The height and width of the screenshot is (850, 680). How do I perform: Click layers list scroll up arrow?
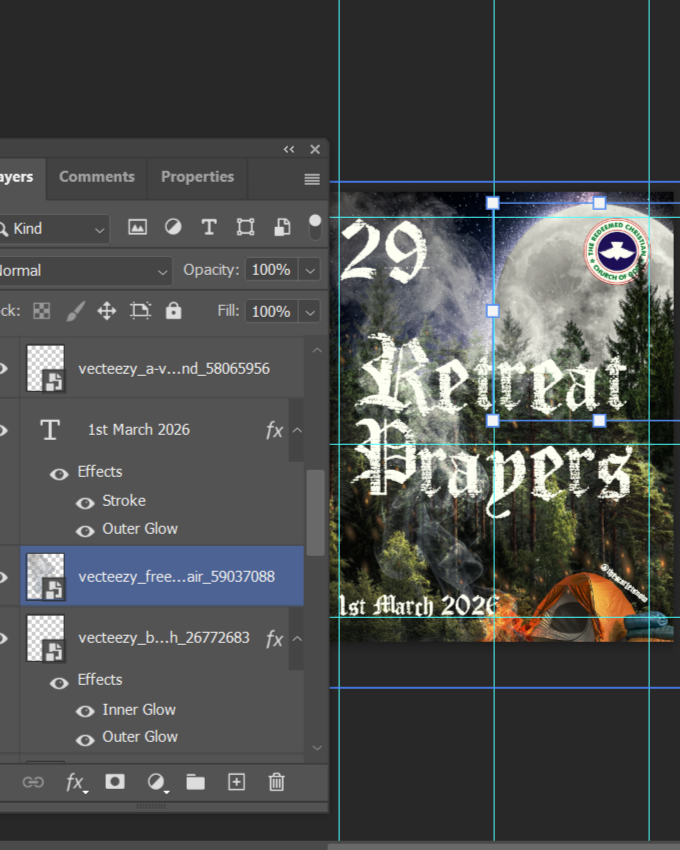317,351
